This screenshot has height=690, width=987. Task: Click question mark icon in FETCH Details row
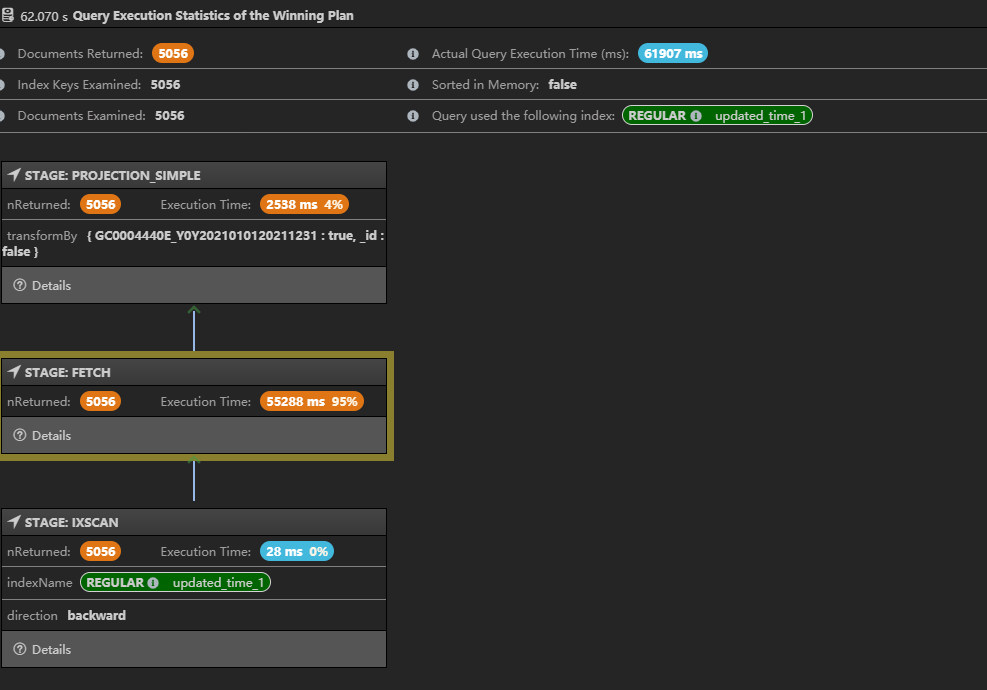pyautogui.click(x=19, y=435)
